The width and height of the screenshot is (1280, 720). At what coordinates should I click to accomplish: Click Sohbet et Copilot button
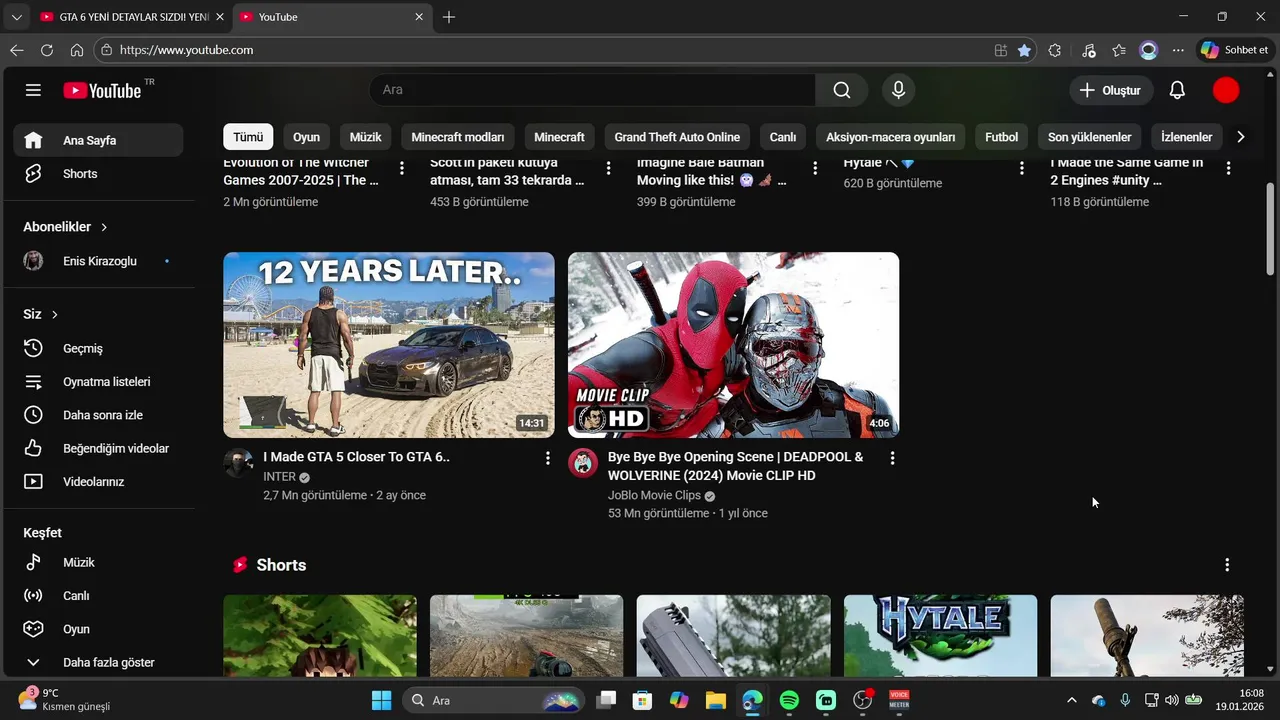pos(1235,50)
